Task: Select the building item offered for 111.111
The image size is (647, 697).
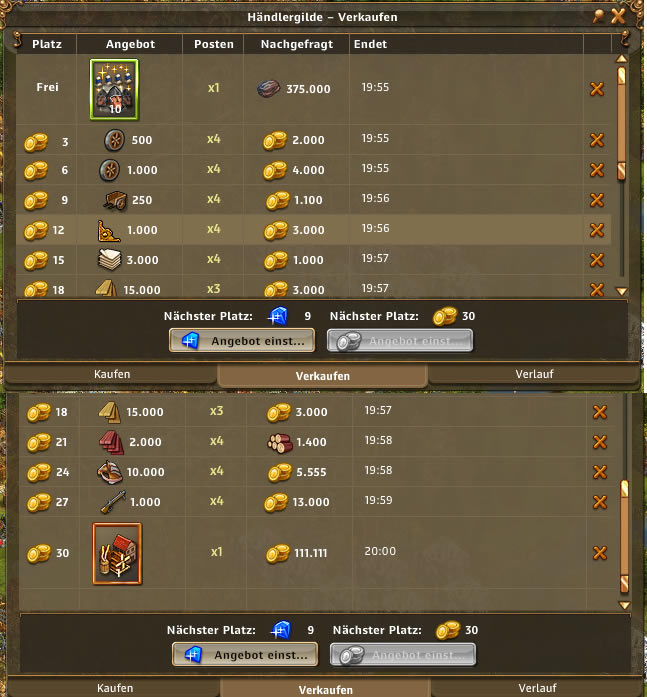Action: point(117,553)
